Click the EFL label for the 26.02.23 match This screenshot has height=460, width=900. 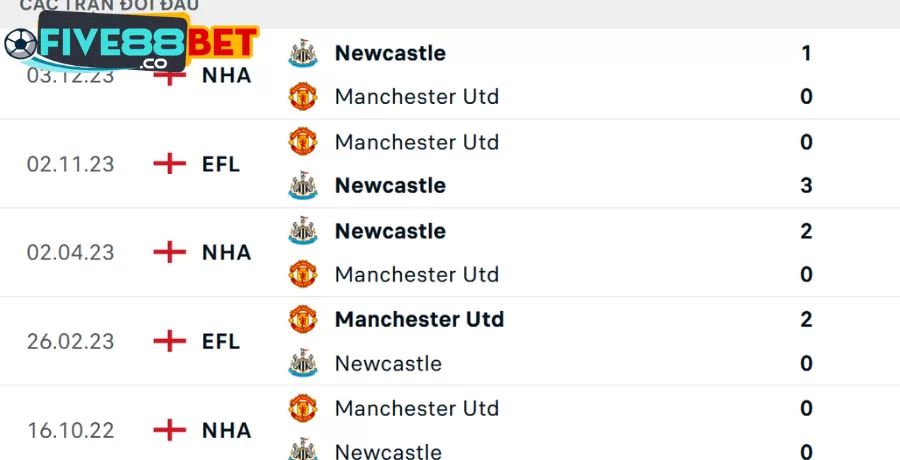[221, 341]
